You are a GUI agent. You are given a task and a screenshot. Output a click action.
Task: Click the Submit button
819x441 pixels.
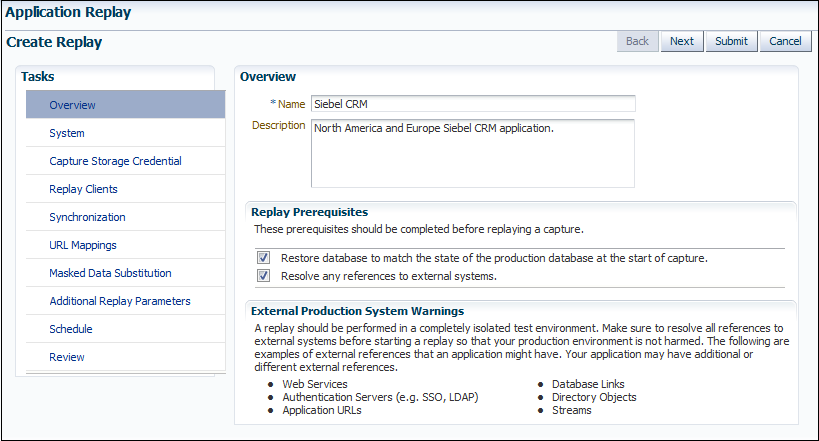731,41
